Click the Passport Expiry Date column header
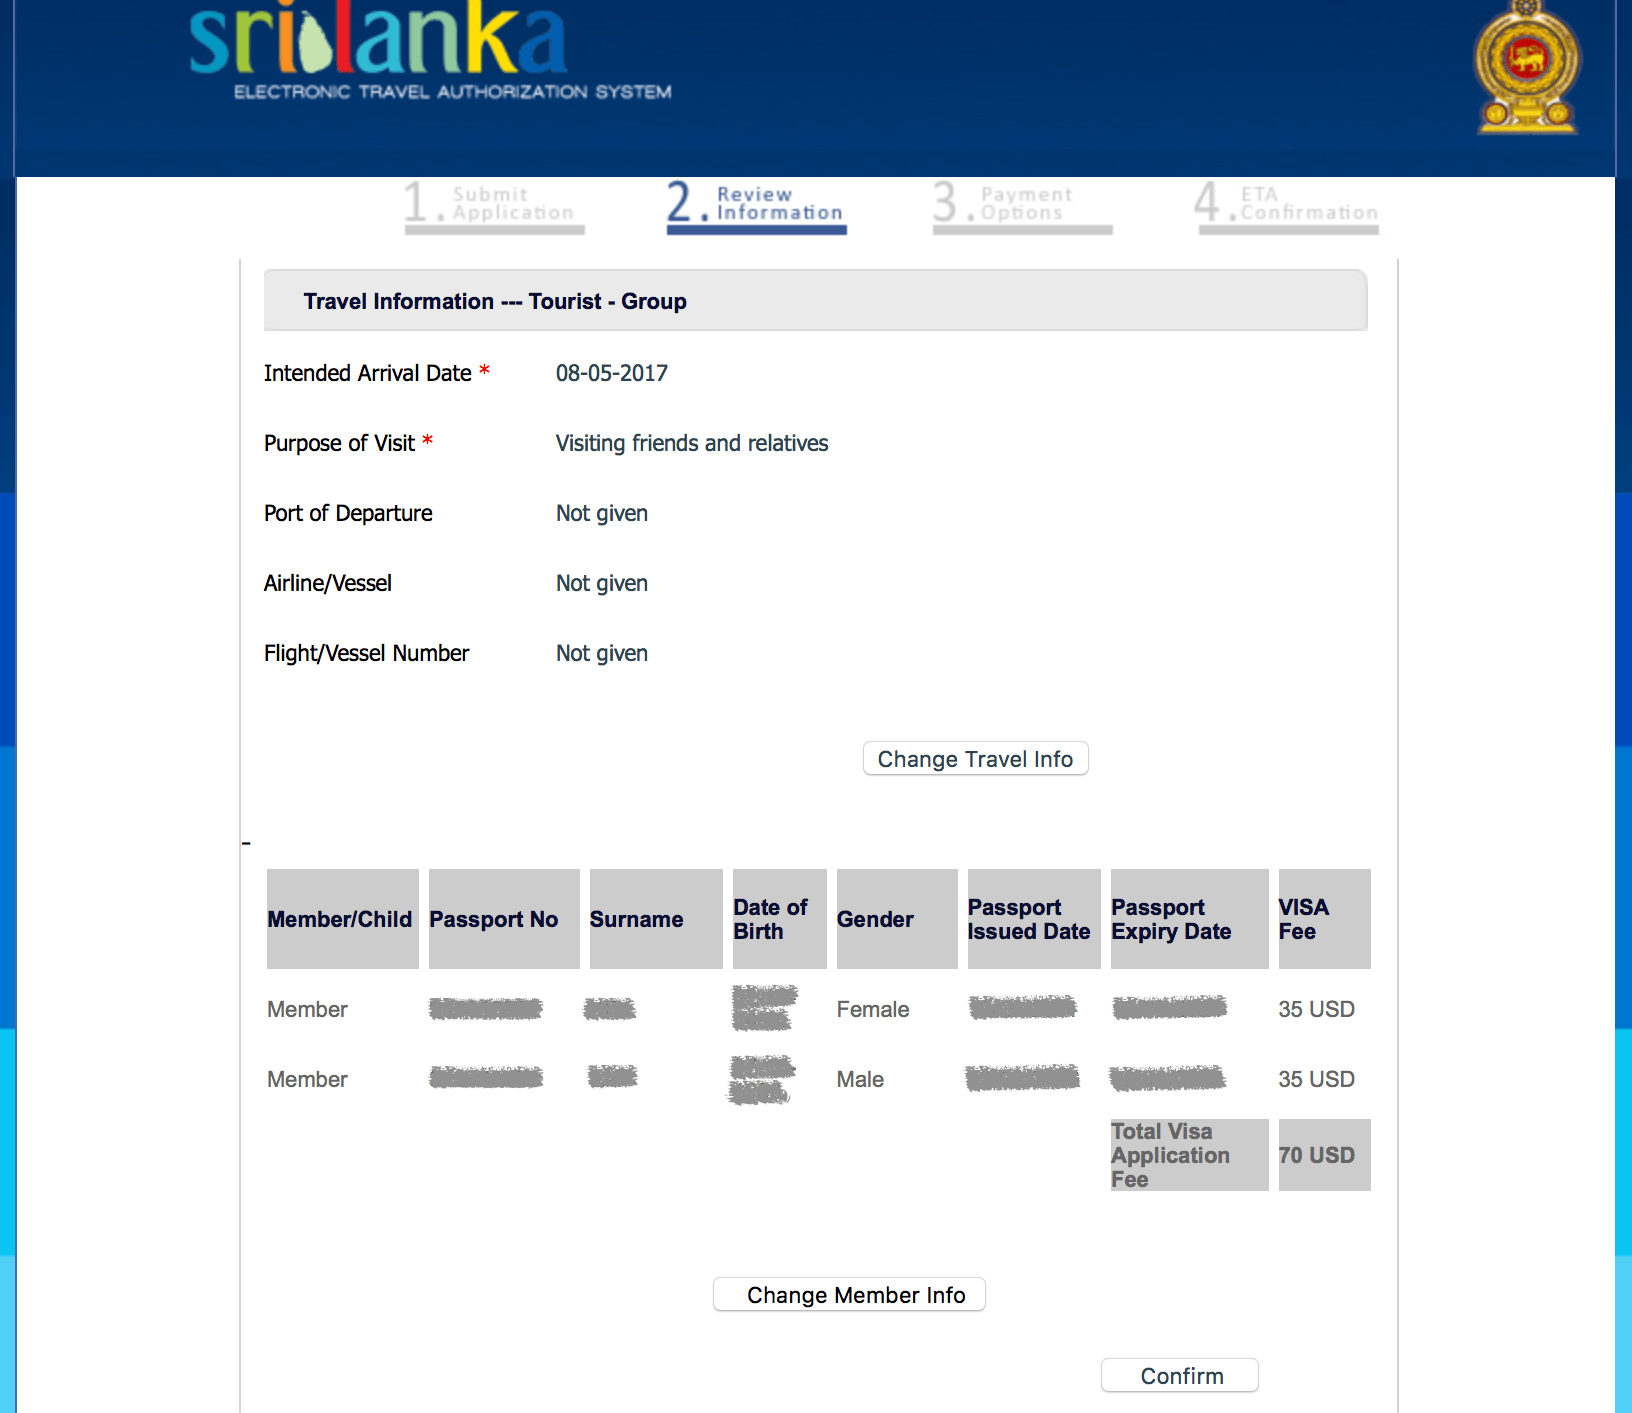Screen dimensions: 1632x1413 pyautogui.click(x=1190, y=919)
